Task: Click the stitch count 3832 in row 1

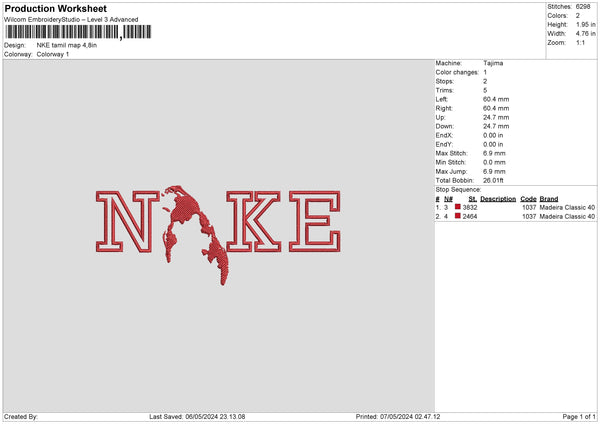Action: coord(470,207)
